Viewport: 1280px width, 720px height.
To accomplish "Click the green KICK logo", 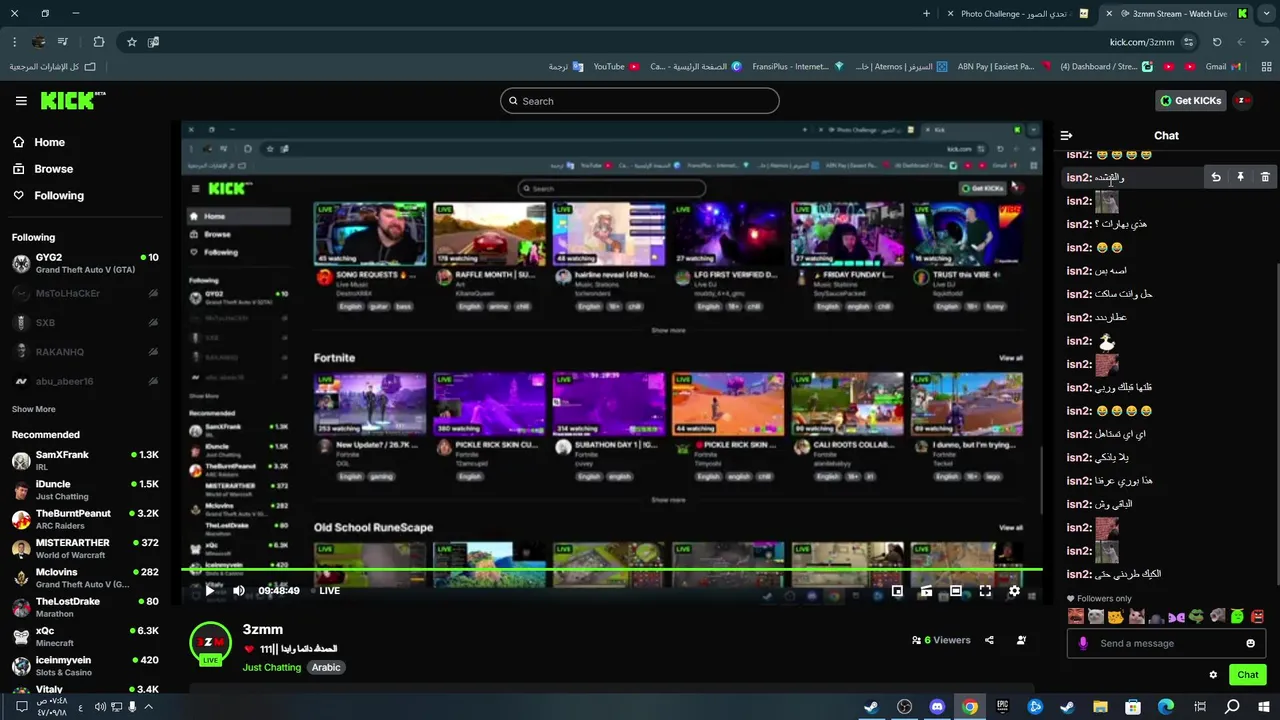I will click(72, 100).
